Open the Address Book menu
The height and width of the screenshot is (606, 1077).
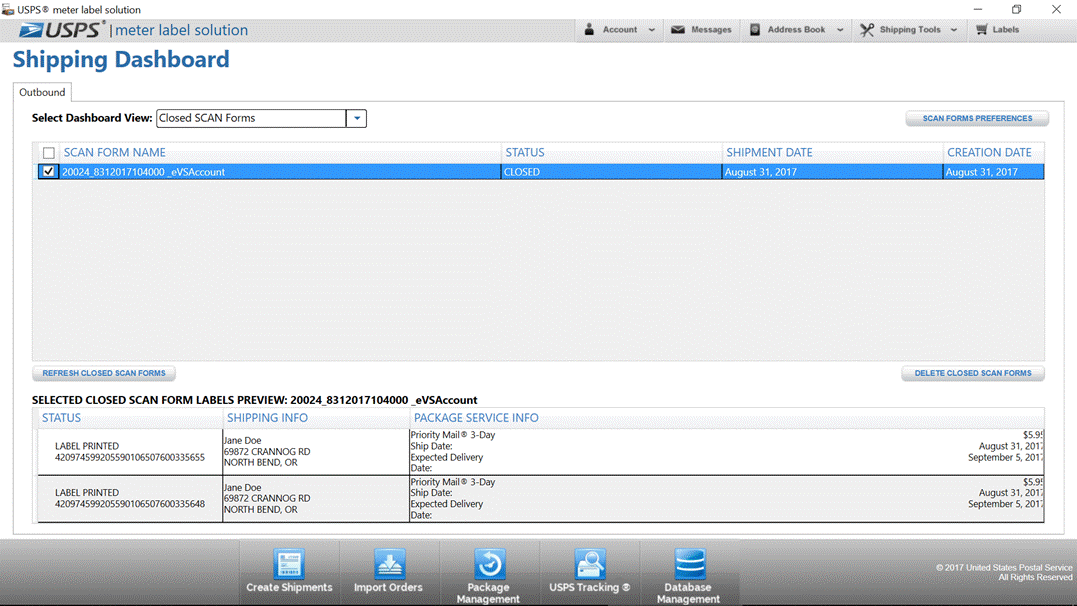(x=796, y=30)
